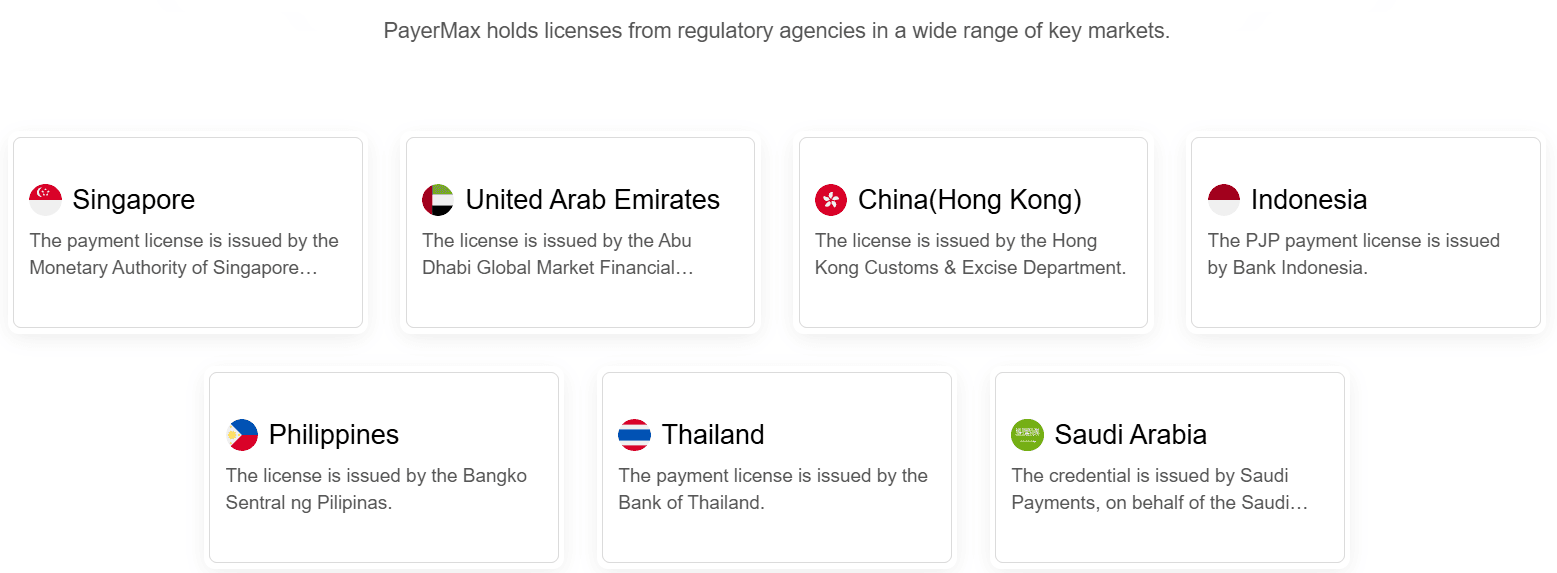Select the Singapore heading
Image resolution: width=1557 pixels, height=573 pixels.
pos(134,200)
